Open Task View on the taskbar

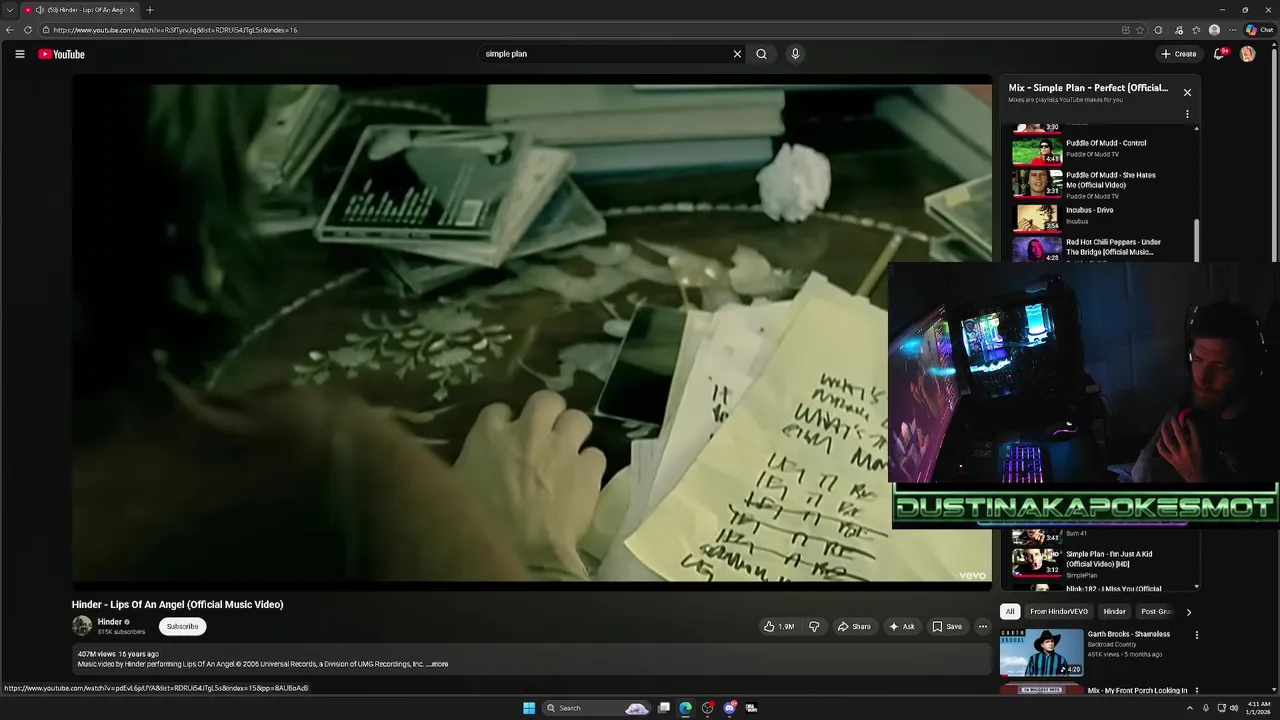click(x=663, y=708)
